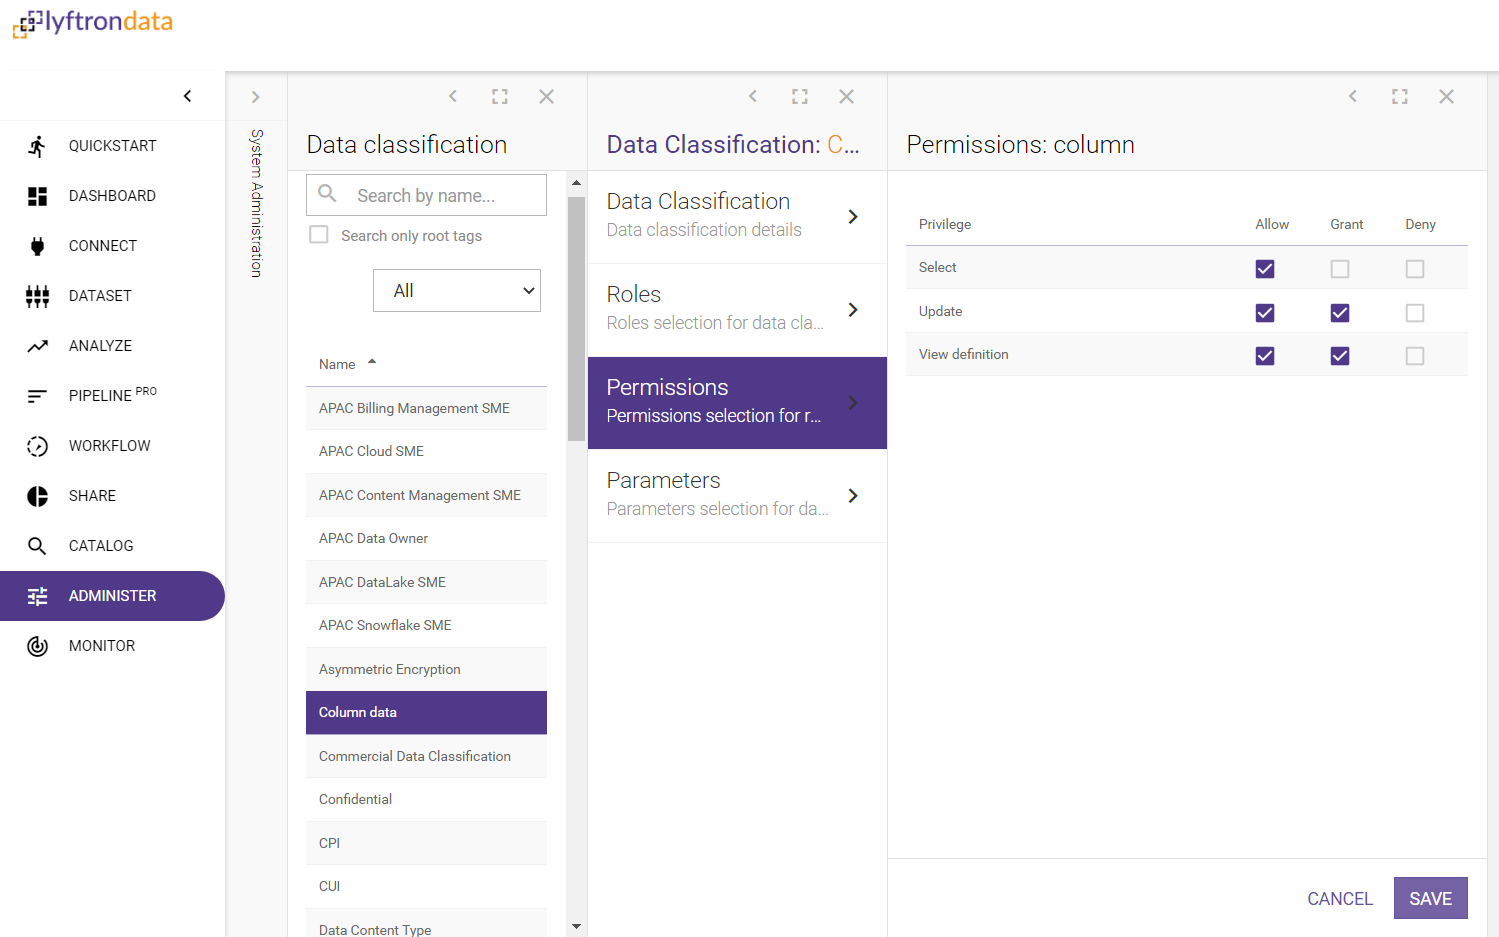The width and height of the screenshot is (1499, 937).
Task: Click back arrow in Data Classification: C... panel
Action: pos(753,96)
